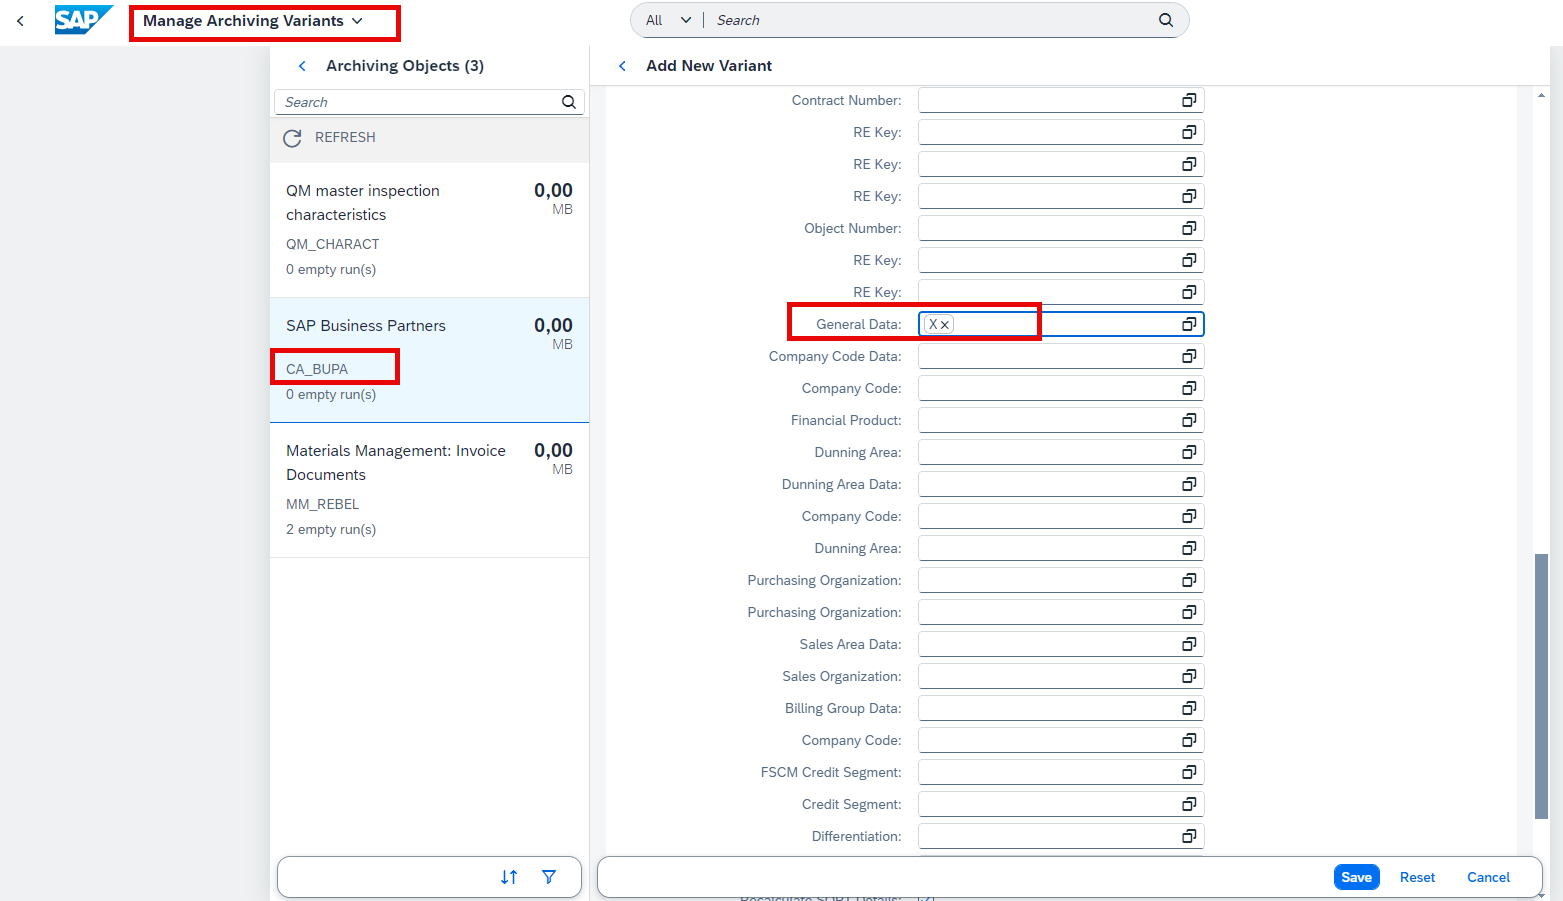This screenshot has width=1563, height=901.
Task: Save the new variant
Action: click(x=1356, y=877)
